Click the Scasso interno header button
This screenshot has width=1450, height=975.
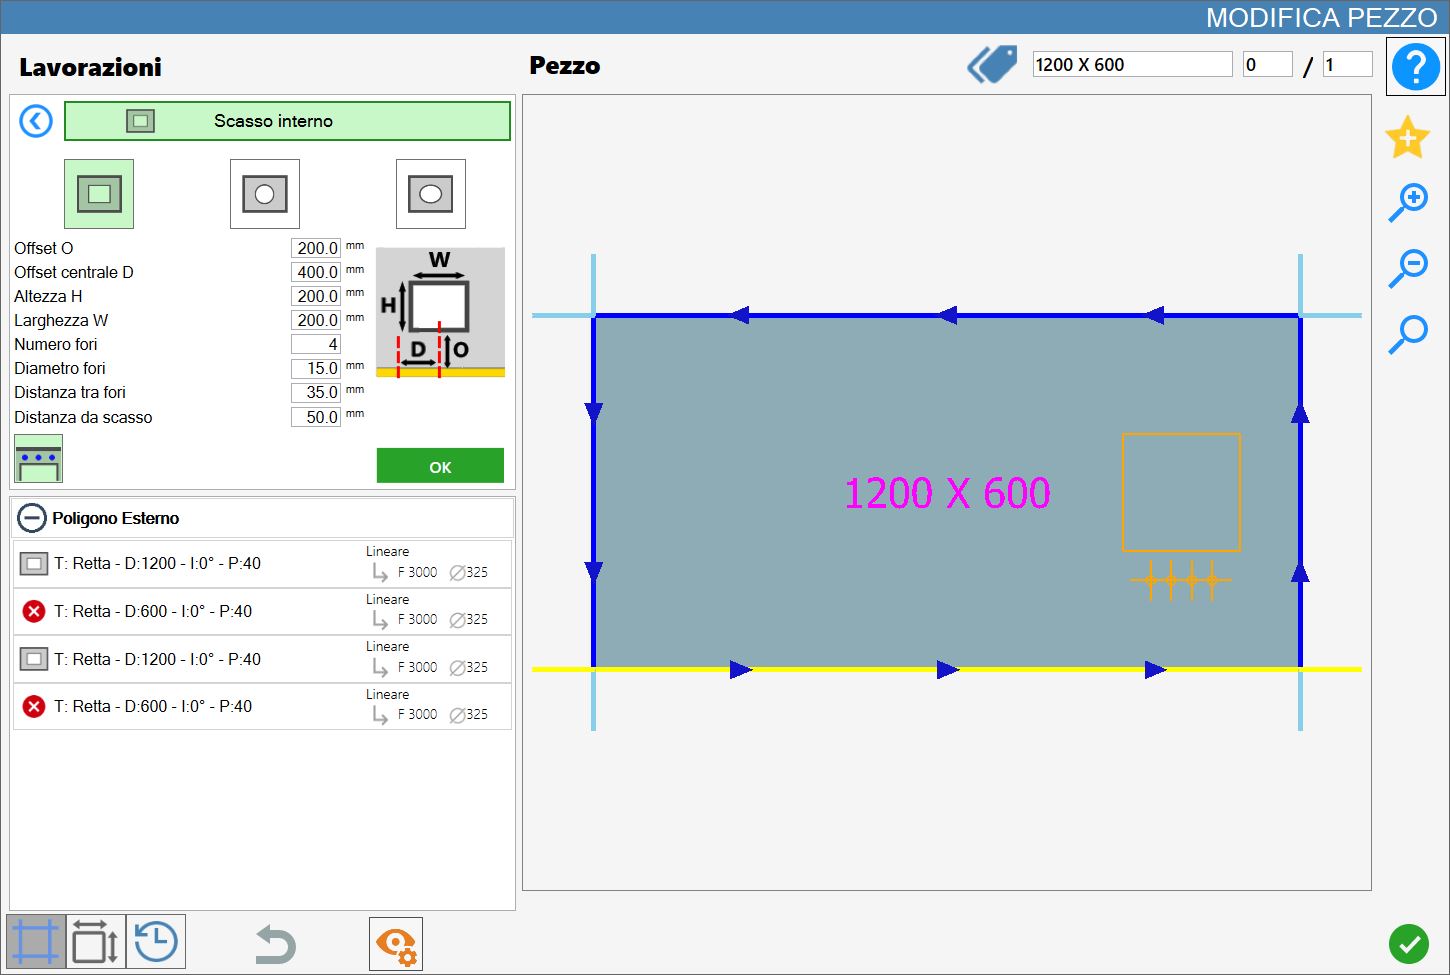[287, 121]
